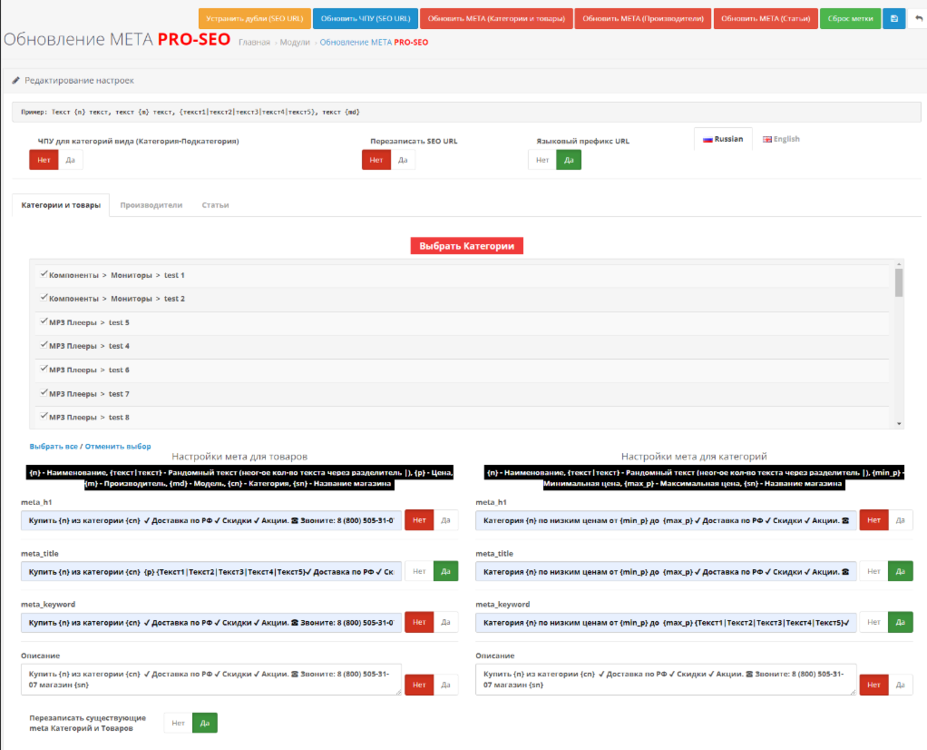The height and width of the screenshot is (750, 927).
Task: Click the Russian flag language tab
Action: tap(722, 139)
